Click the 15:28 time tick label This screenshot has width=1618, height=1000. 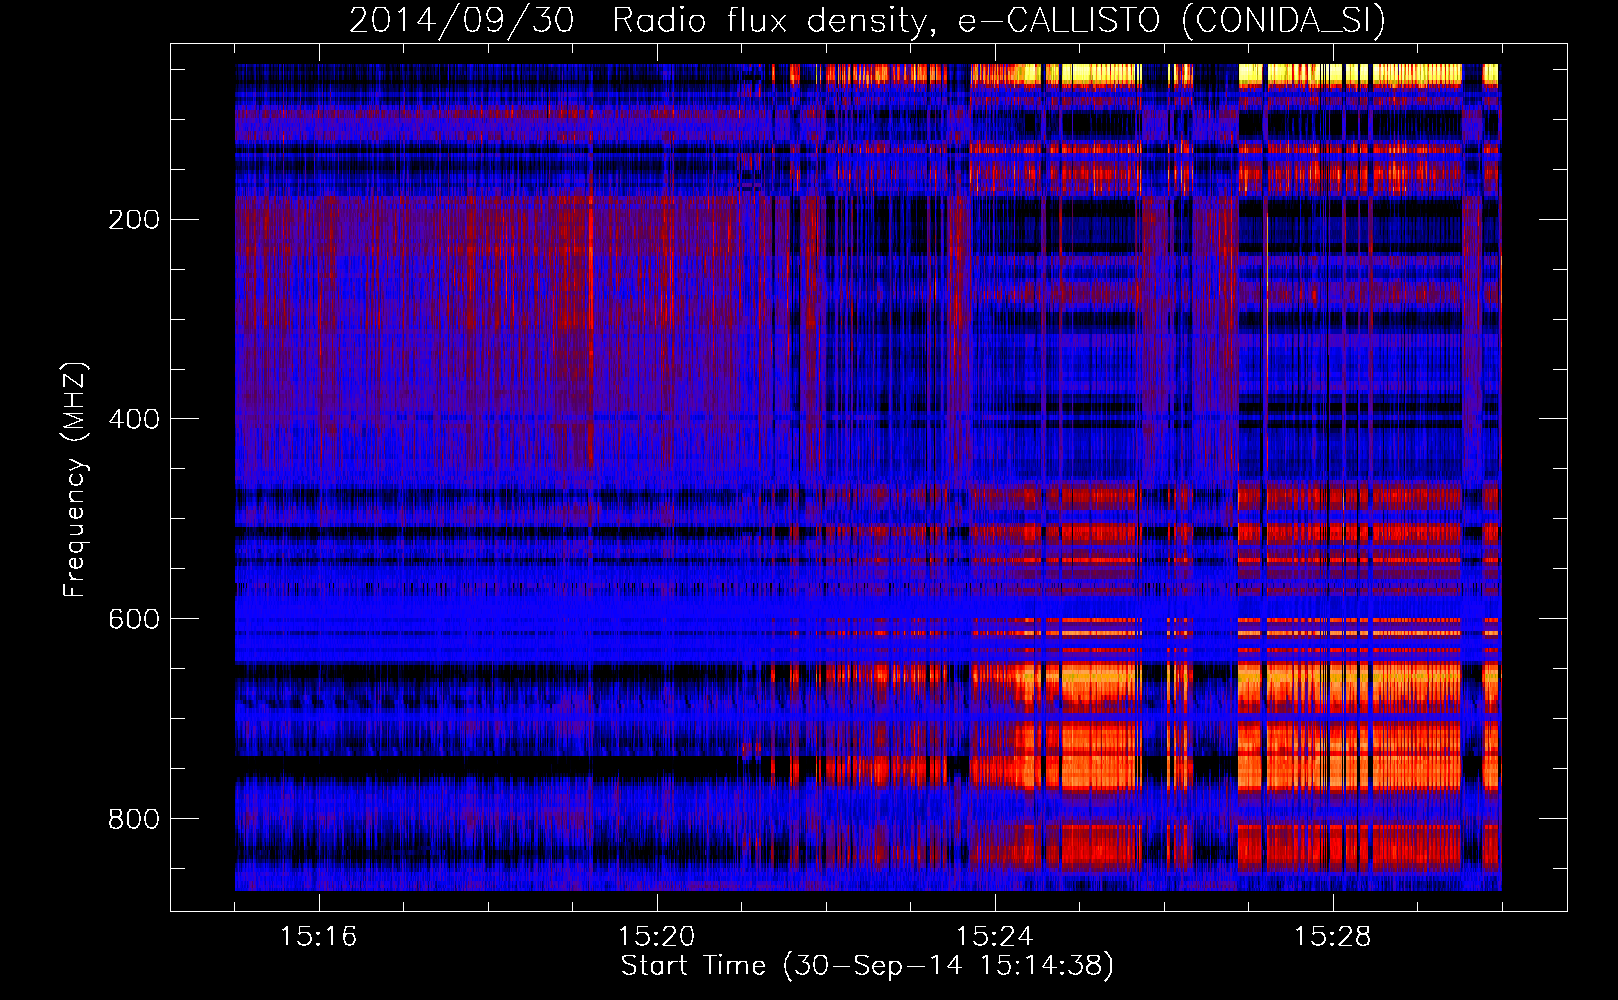(x=1333, y=936)
